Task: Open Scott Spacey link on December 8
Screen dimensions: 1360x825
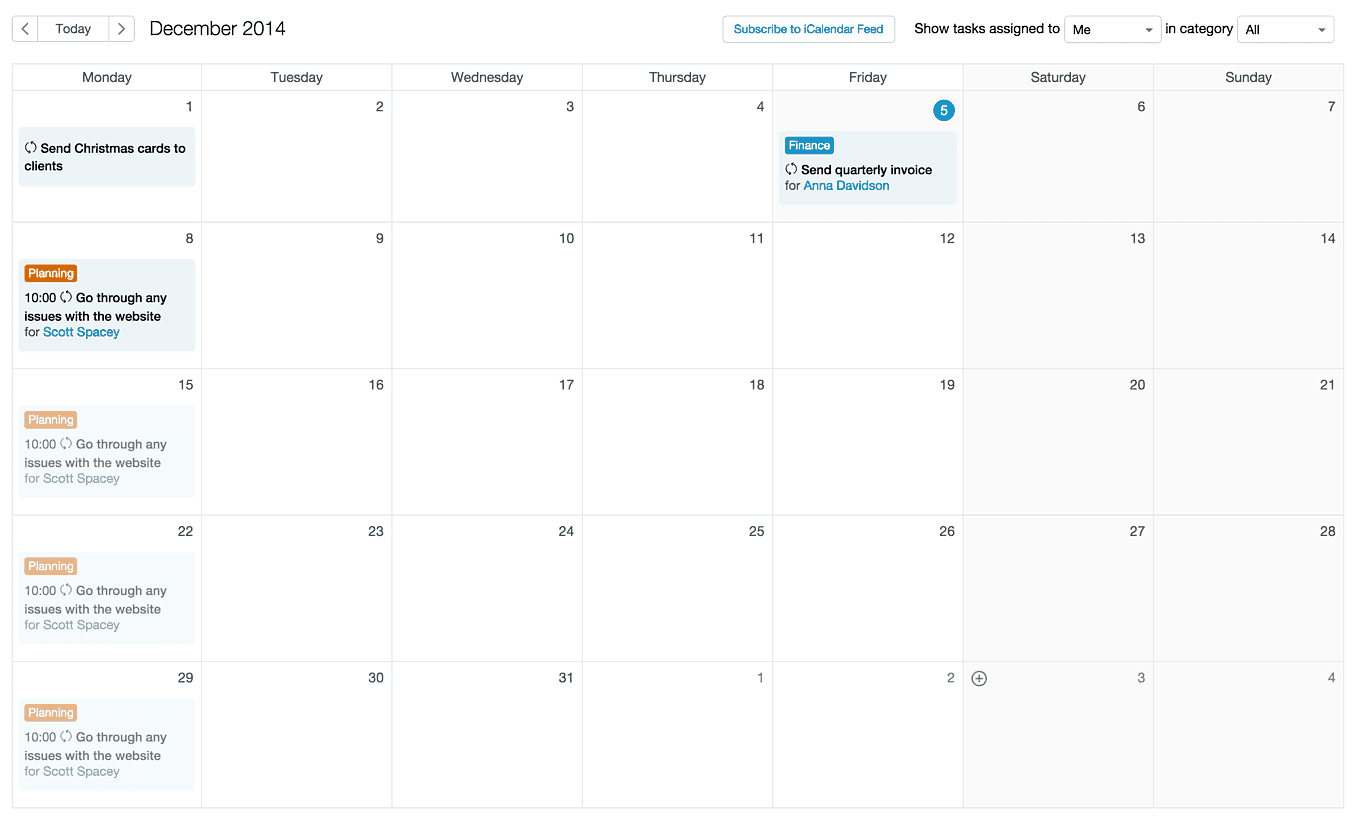Action: click(81, 332)
